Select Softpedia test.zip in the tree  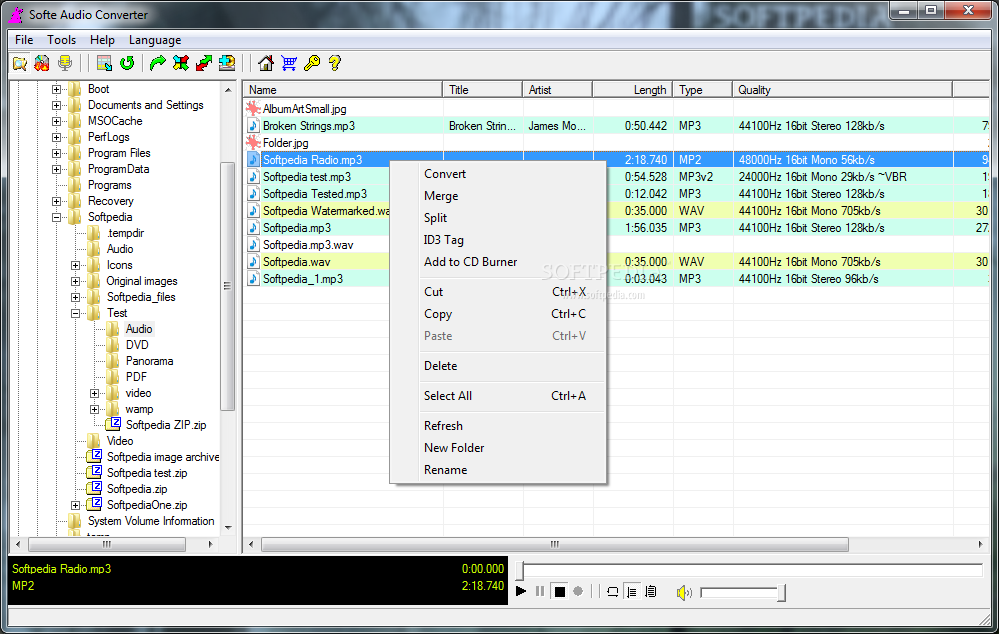pyautogui.click(x=147, y=473)
